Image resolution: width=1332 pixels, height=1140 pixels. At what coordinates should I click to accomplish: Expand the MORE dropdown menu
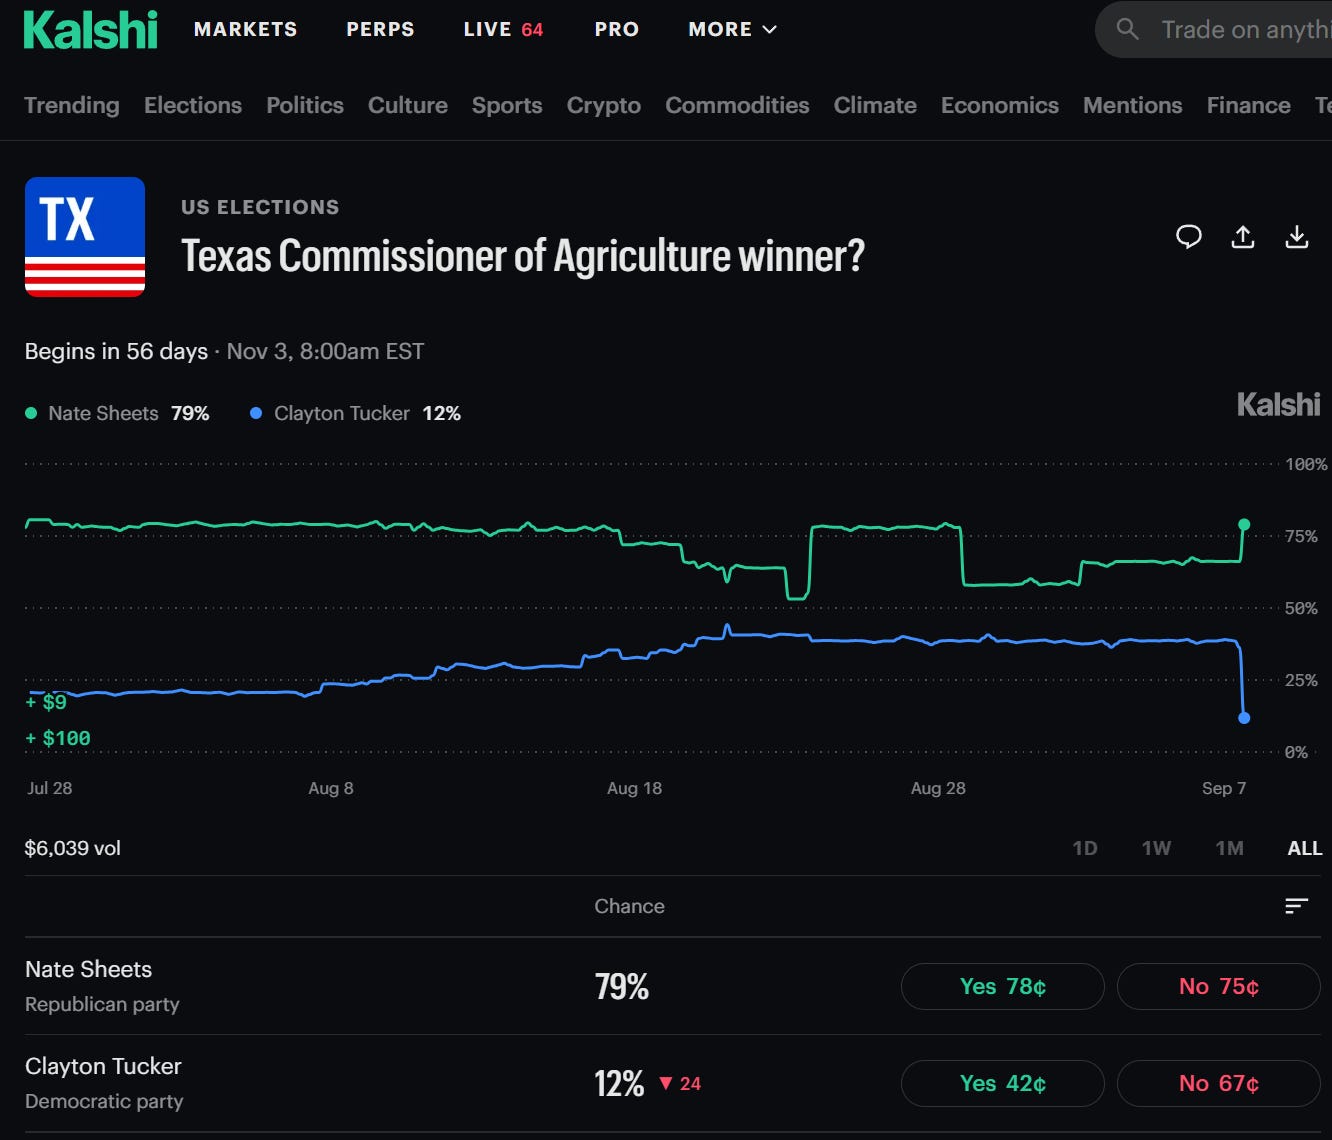pyautogui.click(x=733, y=30)
